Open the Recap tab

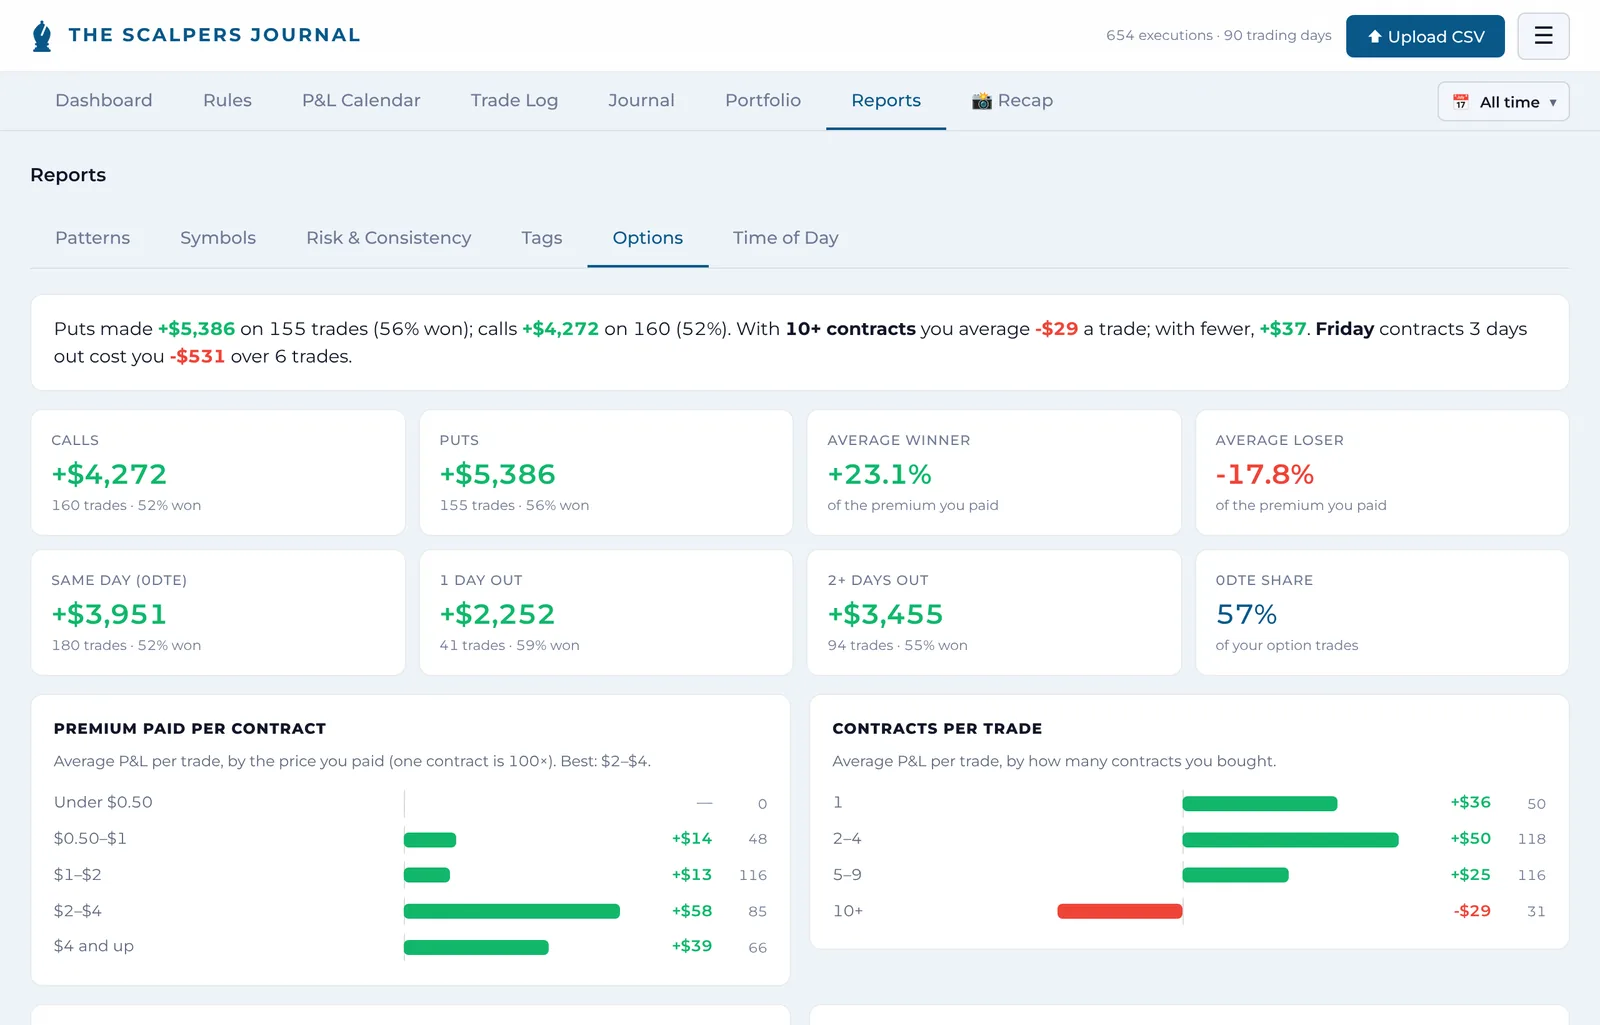[x=1012, y=101]
